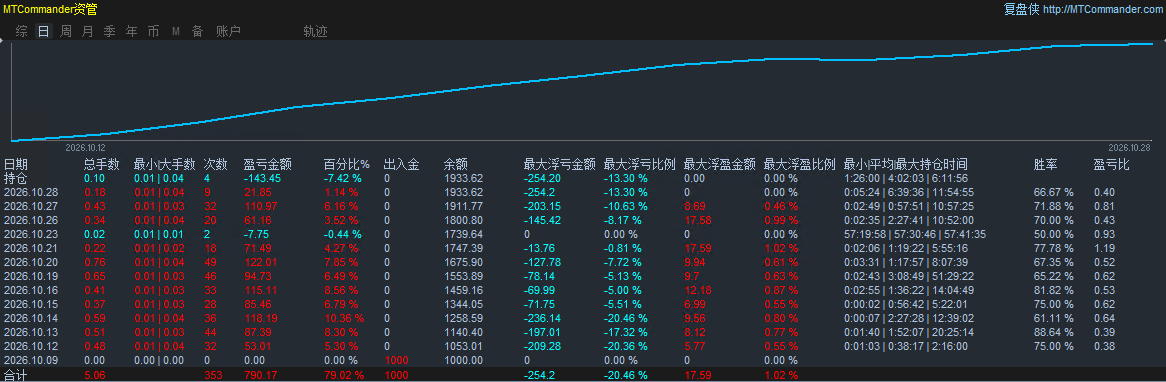Select the 年 yearly tab
Viewport: 1166px width, 382px height.
pos(132,31)
